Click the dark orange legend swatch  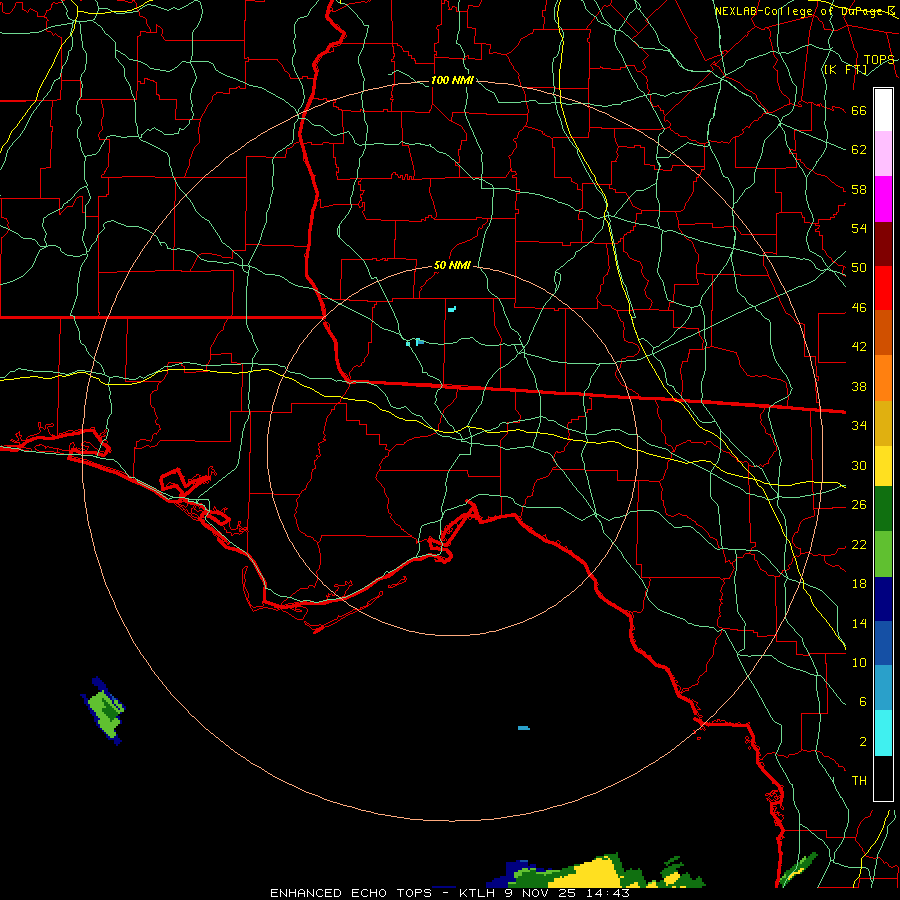pyautogui.click(x=883, y=333)
